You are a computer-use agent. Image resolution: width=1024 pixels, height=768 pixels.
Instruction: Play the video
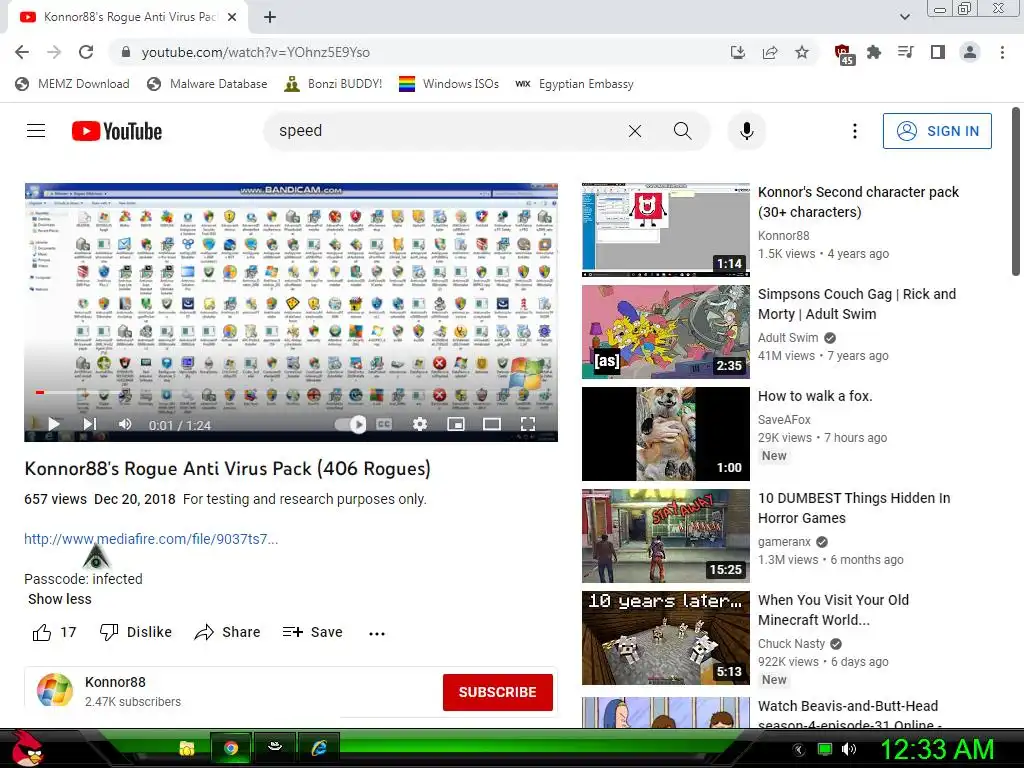[x=54, y=424]
